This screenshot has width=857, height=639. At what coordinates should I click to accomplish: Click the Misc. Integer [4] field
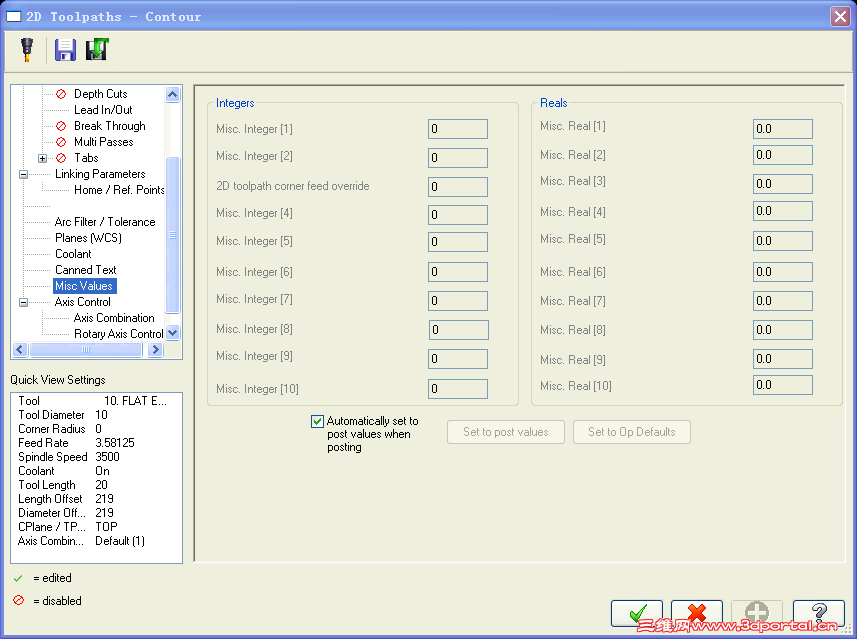[x=457, y=215]
